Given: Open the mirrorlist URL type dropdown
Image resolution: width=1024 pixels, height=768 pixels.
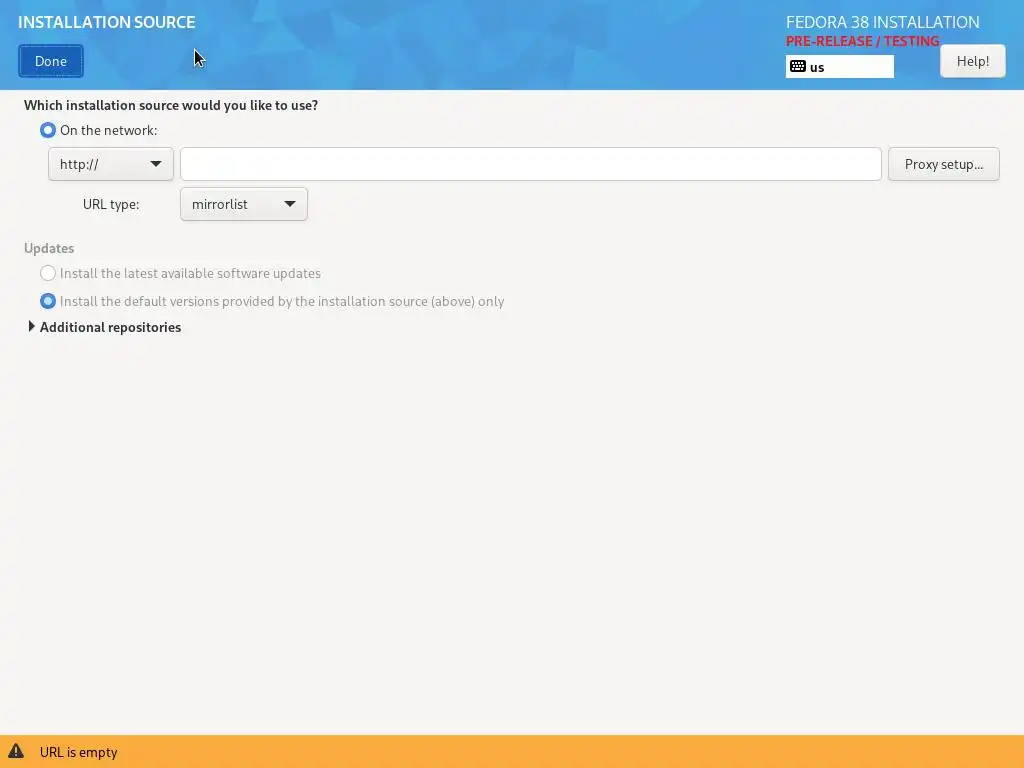Looking at the screenshot, I should tap(244, 204).
